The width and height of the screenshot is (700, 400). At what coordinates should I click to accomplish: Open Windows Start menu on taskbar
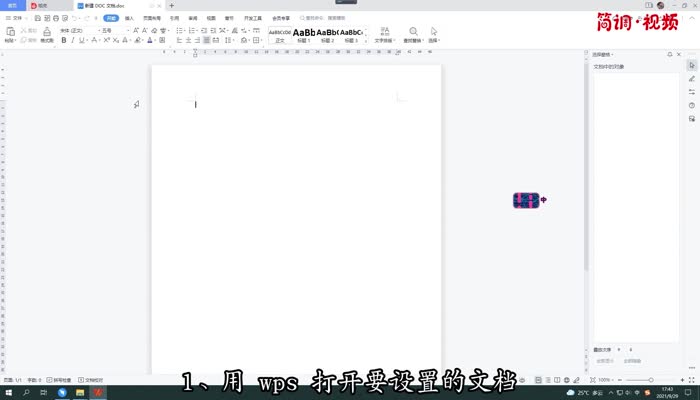tap(8, 393)
